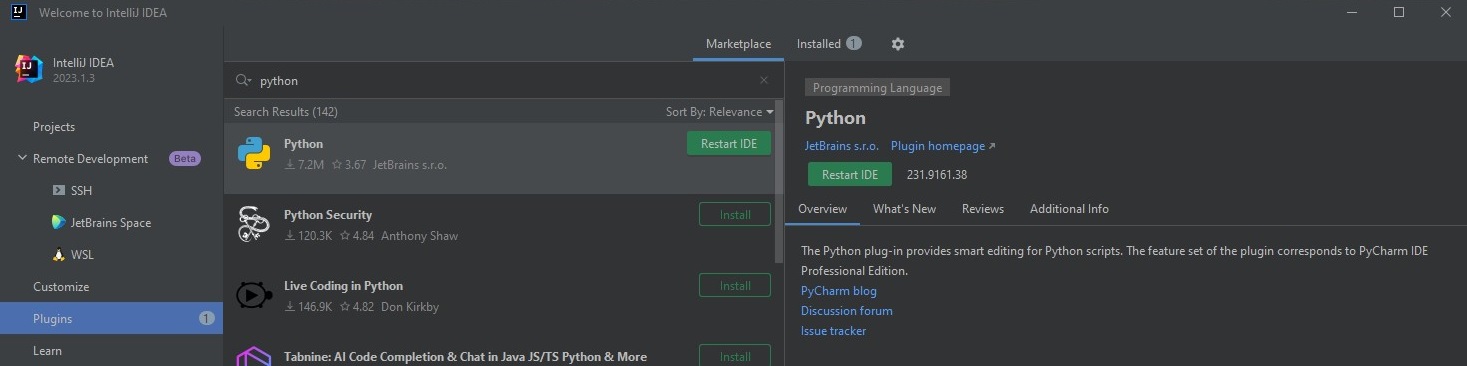Click the Beta badge beside Remote Development
This screenshot has height=366, width=1467.
point(185,158)
